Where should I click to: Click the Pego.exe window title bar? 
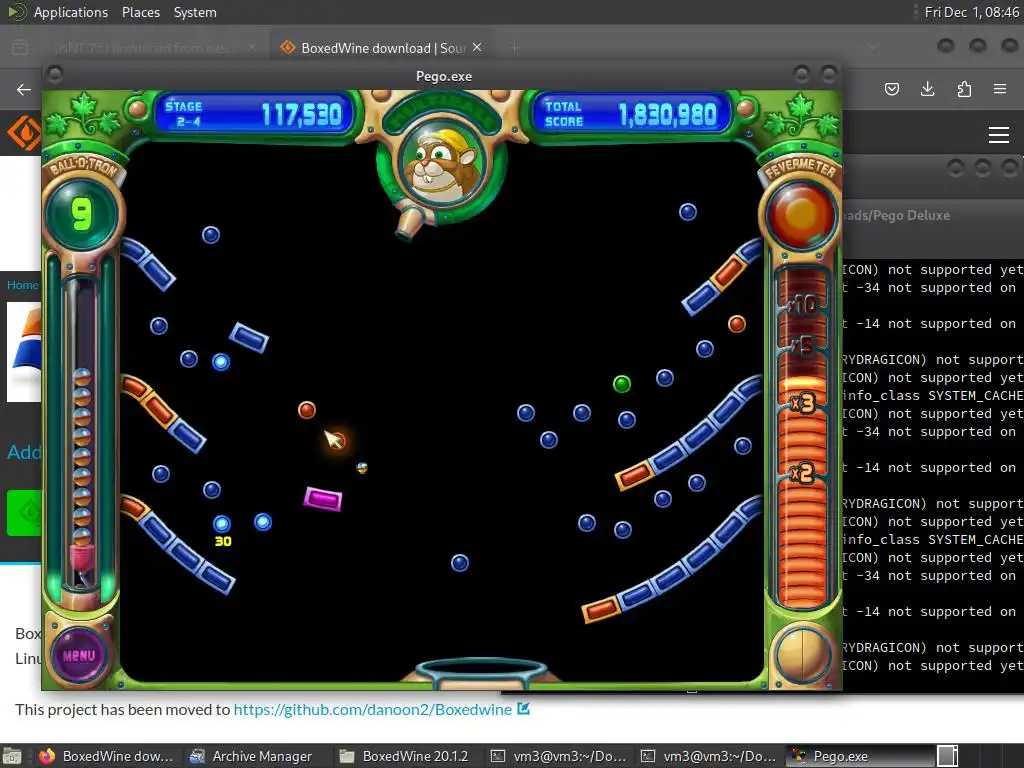[x=443, y=76]
